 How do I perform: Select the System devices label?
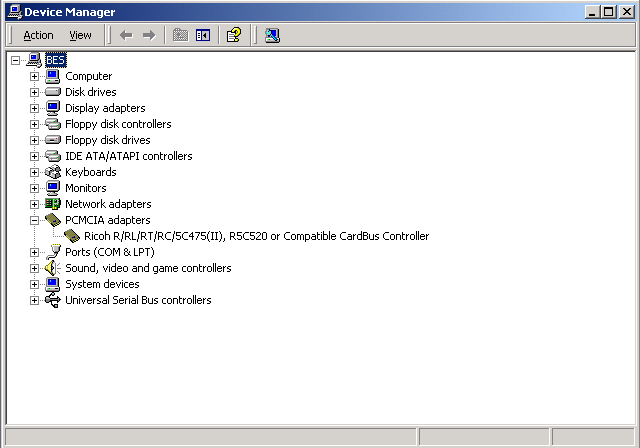pyautogui.click(x=102, y=284)
